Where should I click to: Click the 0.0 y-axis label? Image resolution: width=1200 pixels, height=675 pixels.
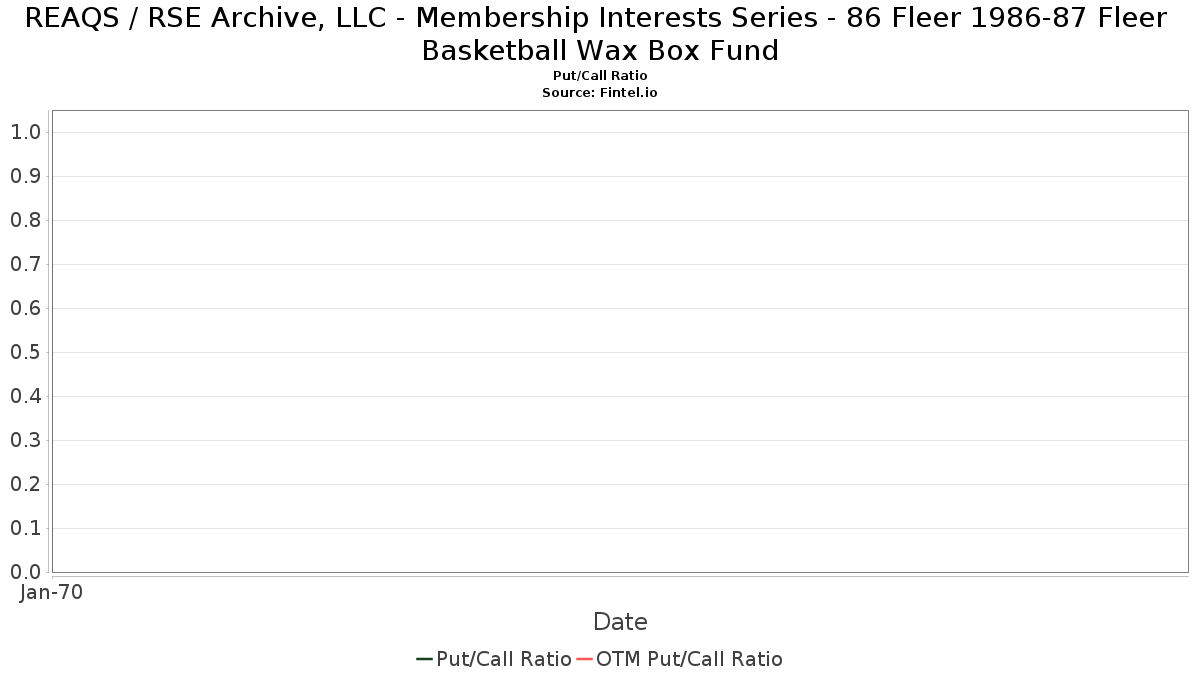point(25,572)
